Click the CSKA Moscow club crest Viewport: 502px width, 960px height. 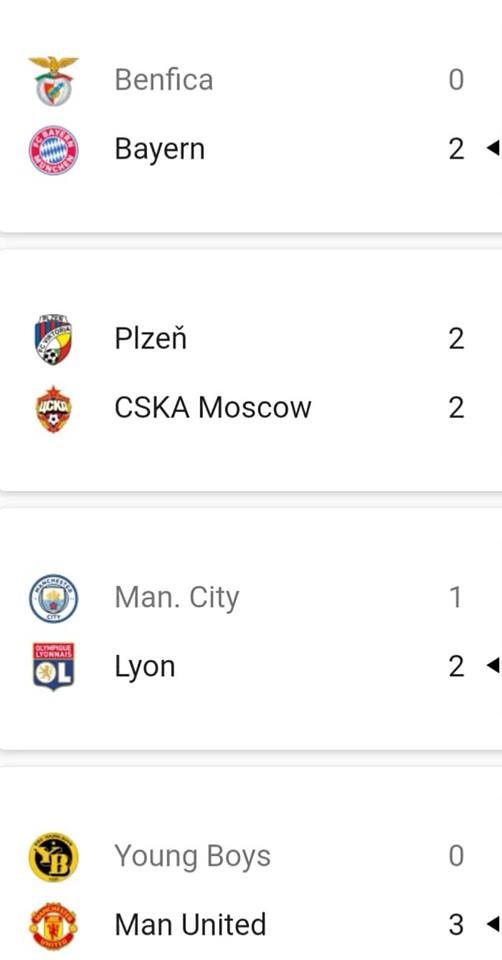pyautogui.click(x=54, y=408)
